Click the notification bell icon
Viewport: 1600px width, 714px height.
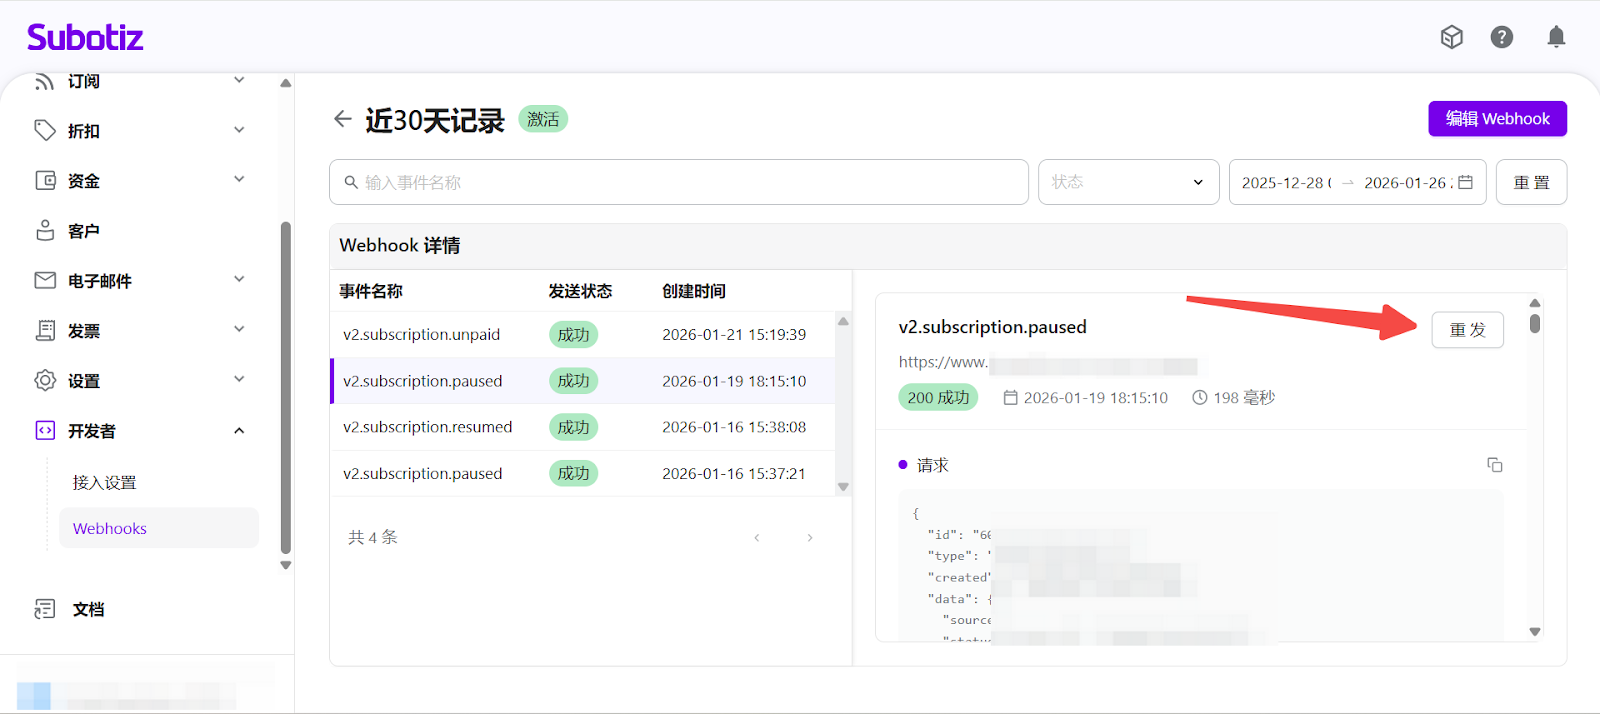1556,38
